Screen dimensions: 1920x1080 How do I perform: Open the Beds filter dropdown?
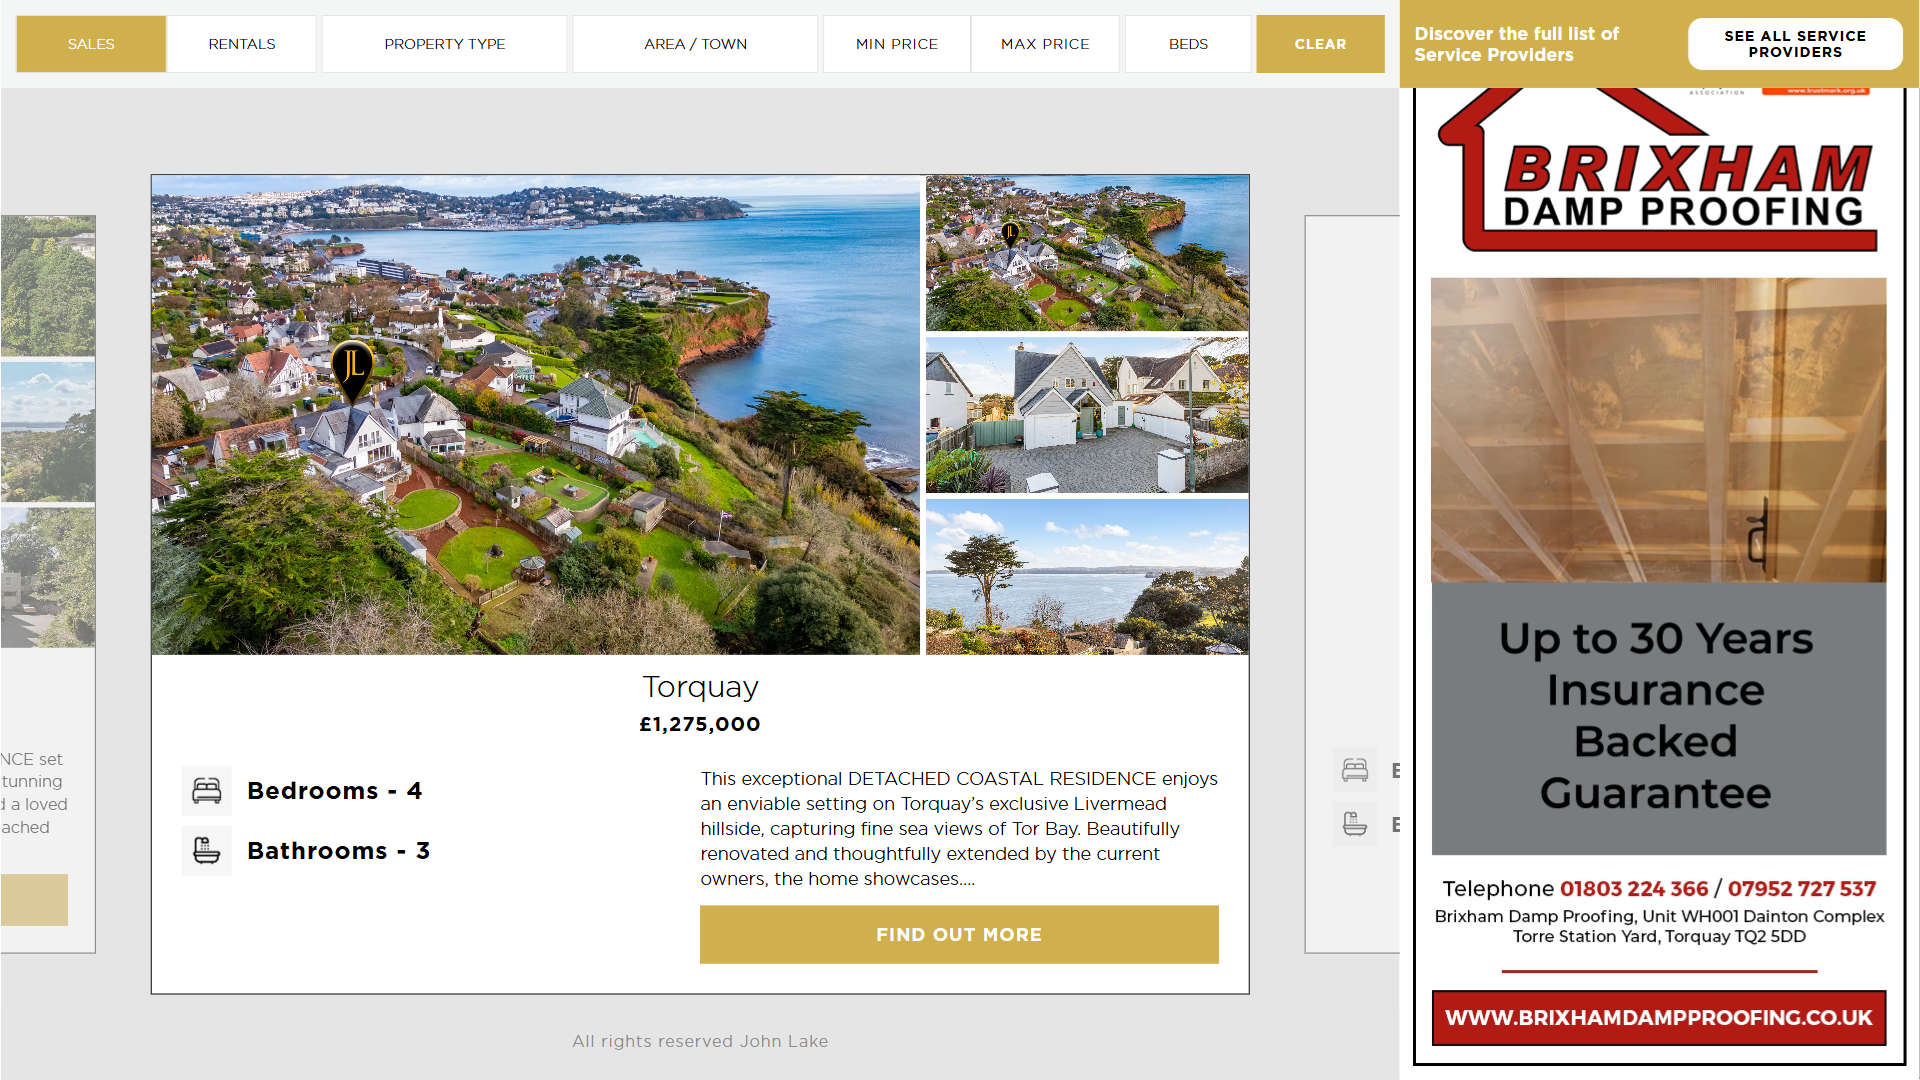1188,44
